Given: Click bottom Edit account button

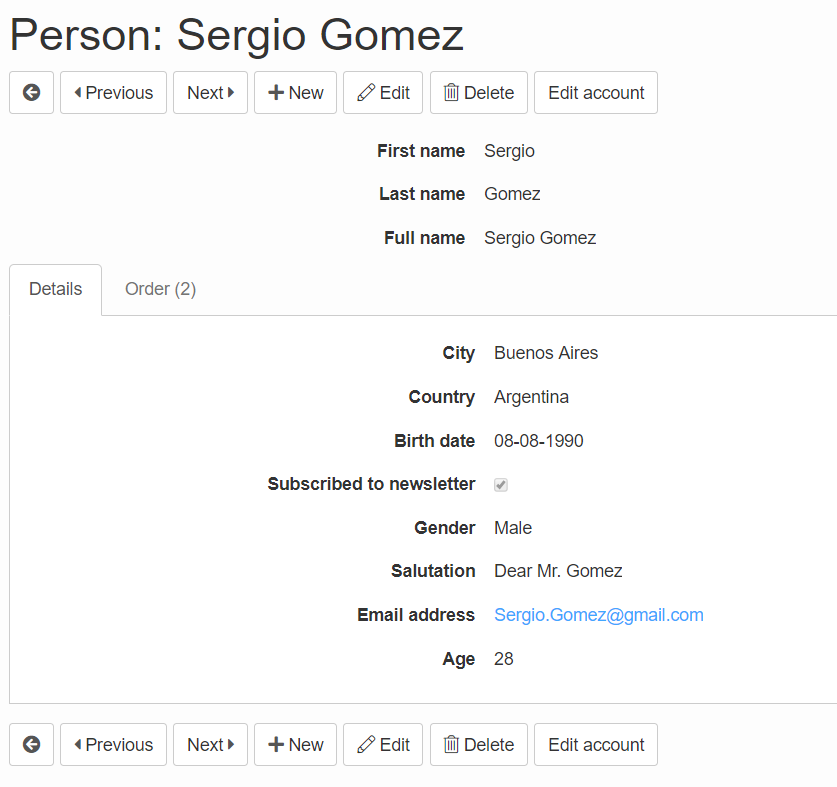Looking at the screenshot, I should 596,744.
